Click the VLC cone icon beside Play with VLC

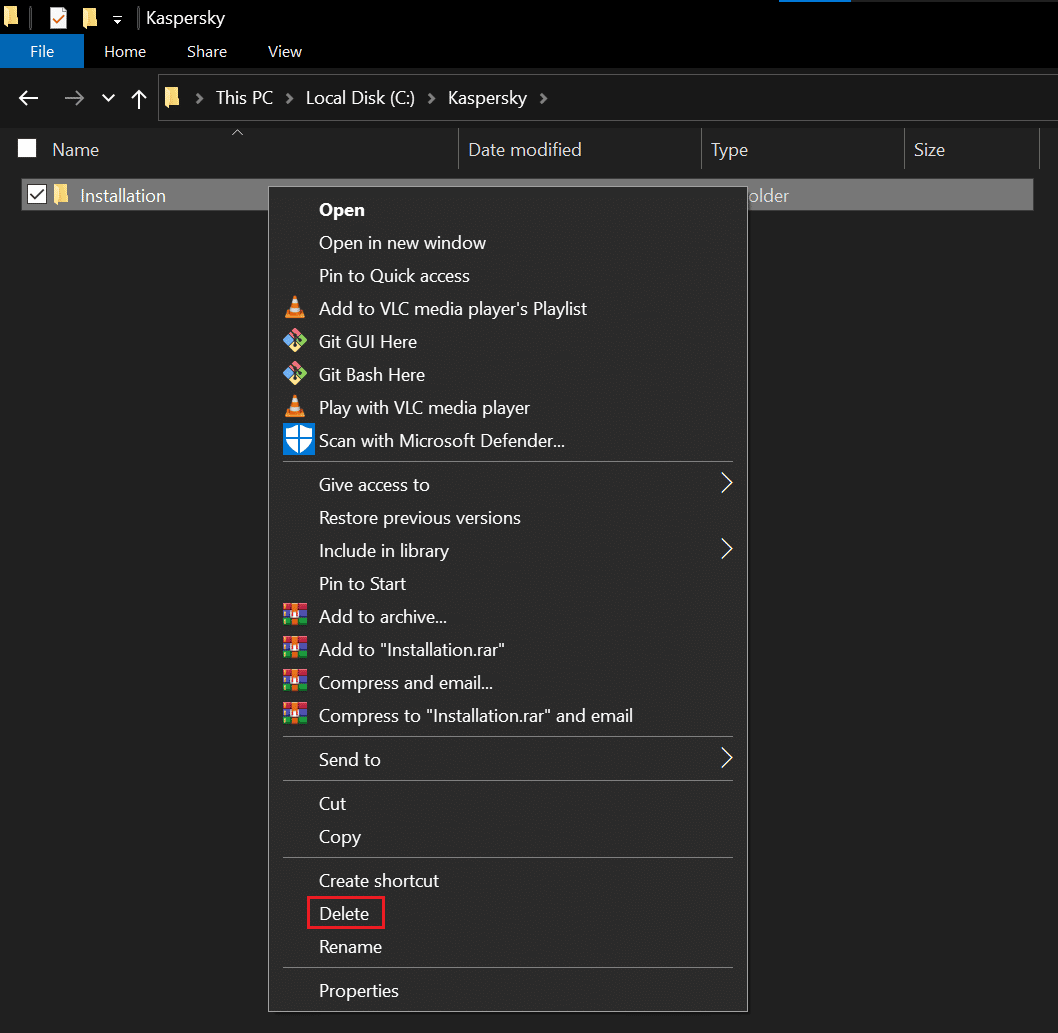pos(295,406)
